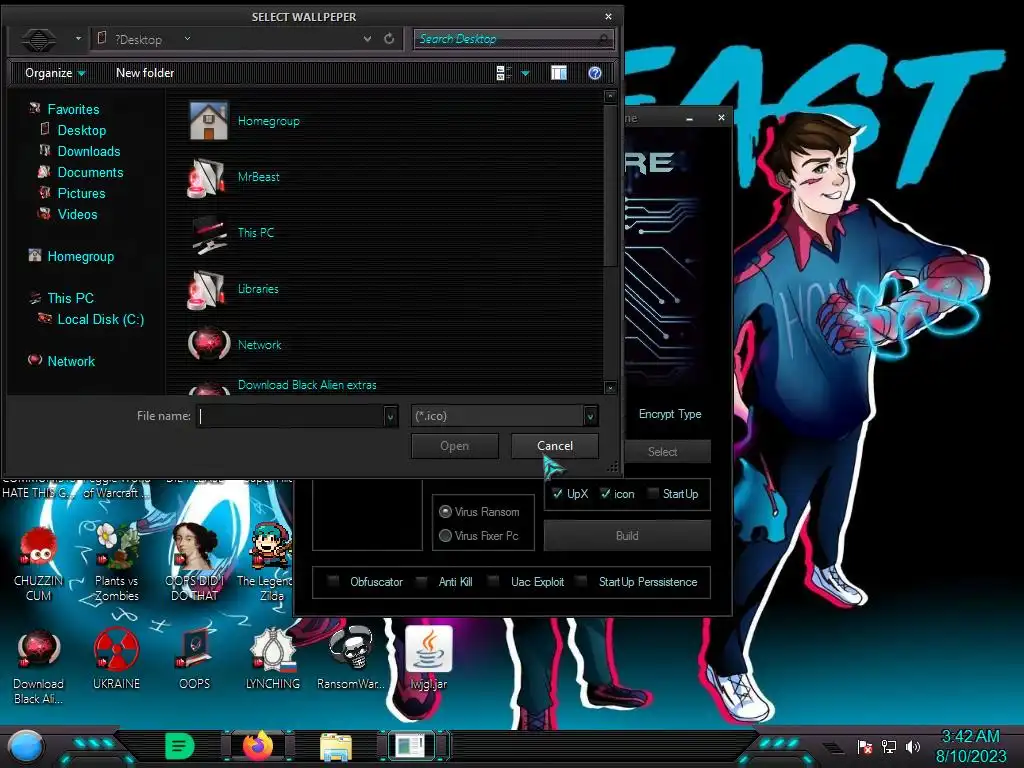Click the scrollbar down arrow

(x=610, y=387)
